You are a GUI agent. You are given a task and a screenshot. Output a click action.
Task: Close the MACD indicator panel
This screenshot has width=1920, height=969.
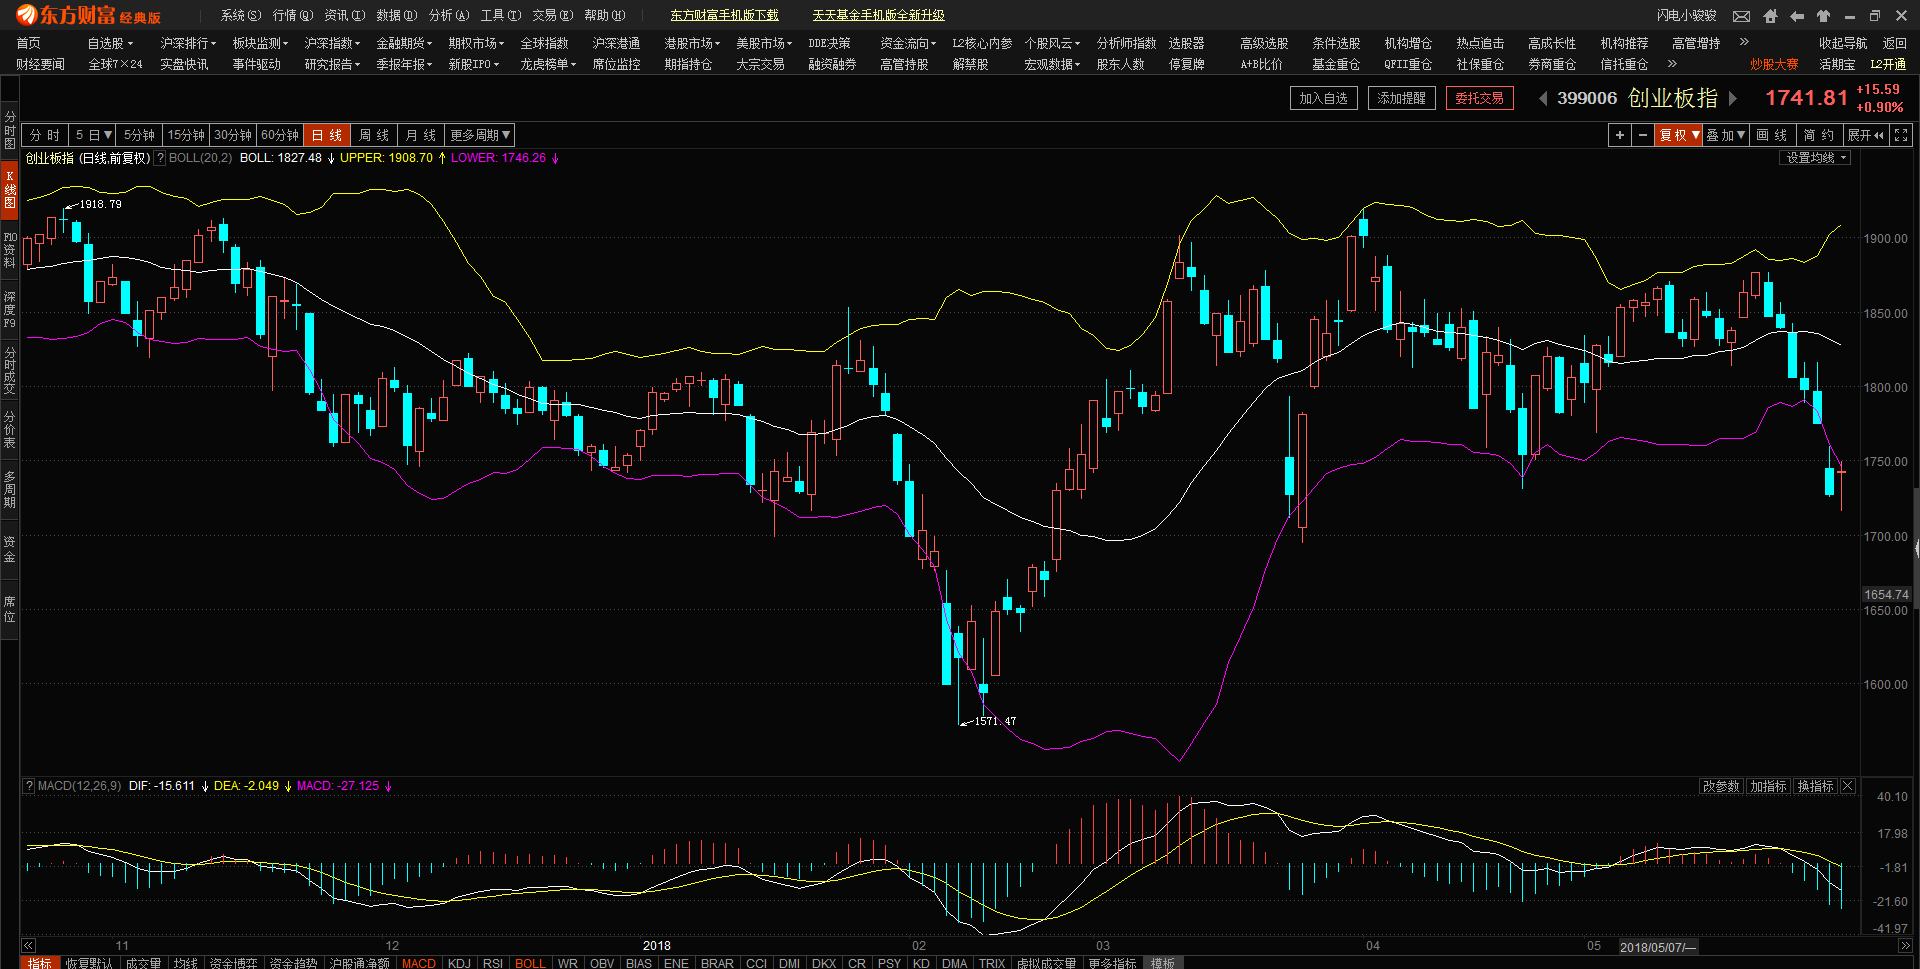coord(1848,786)
